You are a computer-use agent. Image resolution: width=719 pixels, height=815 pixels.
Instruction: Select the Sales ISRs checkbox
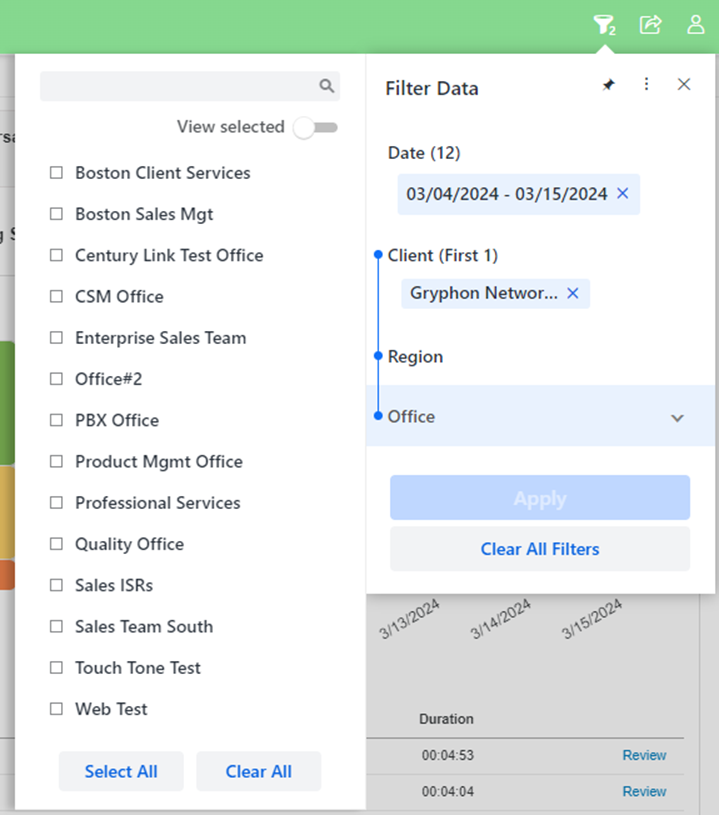pos(56,585)
